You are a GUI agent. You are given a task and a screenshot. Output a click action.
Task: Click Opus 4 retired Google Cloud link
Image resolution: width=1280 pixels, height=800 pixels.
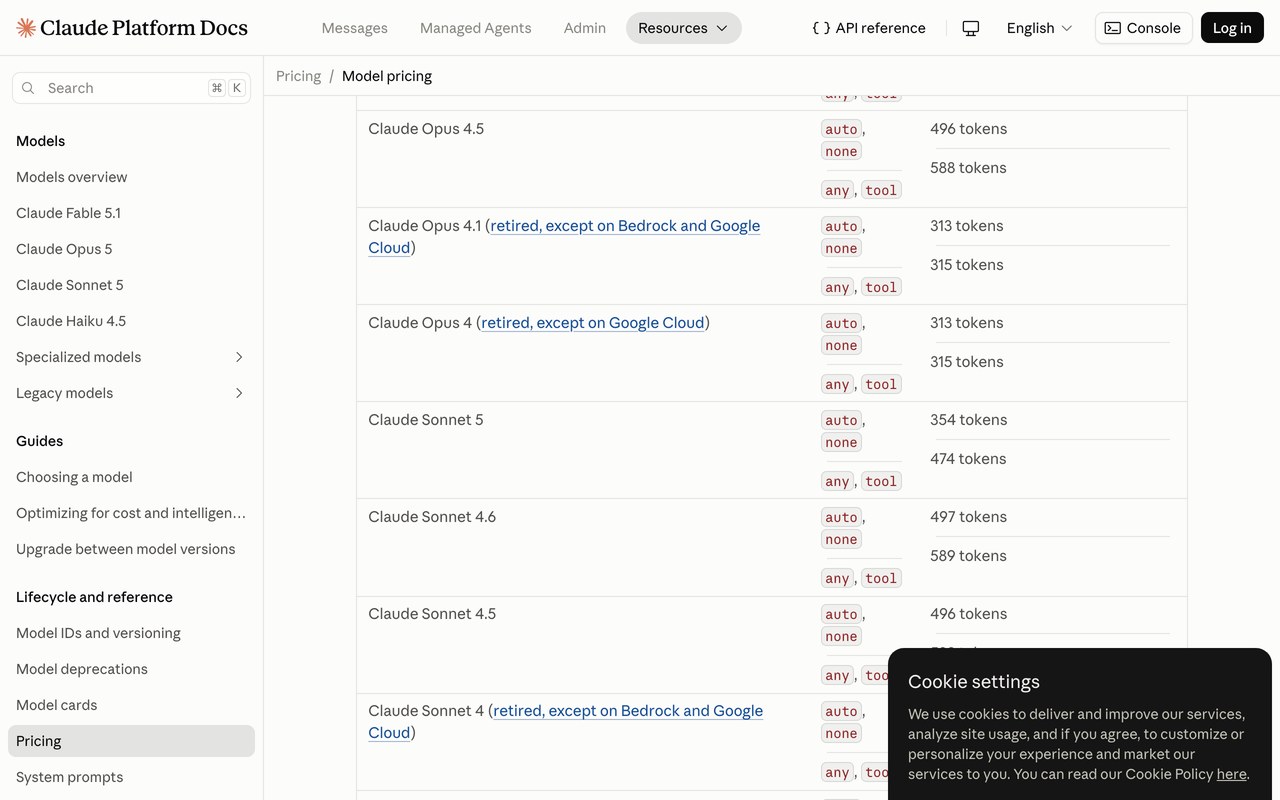593,323
